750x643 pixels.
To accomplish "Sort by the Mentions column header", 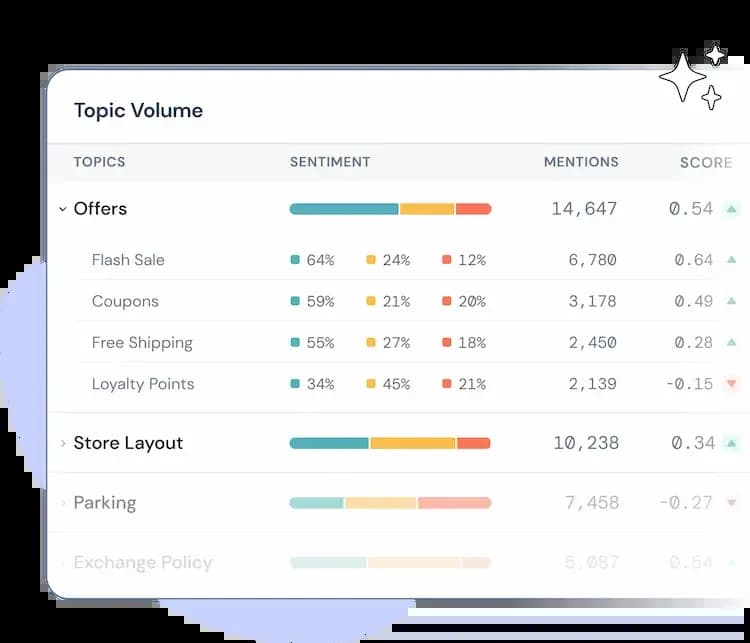I will click(580, 162).
